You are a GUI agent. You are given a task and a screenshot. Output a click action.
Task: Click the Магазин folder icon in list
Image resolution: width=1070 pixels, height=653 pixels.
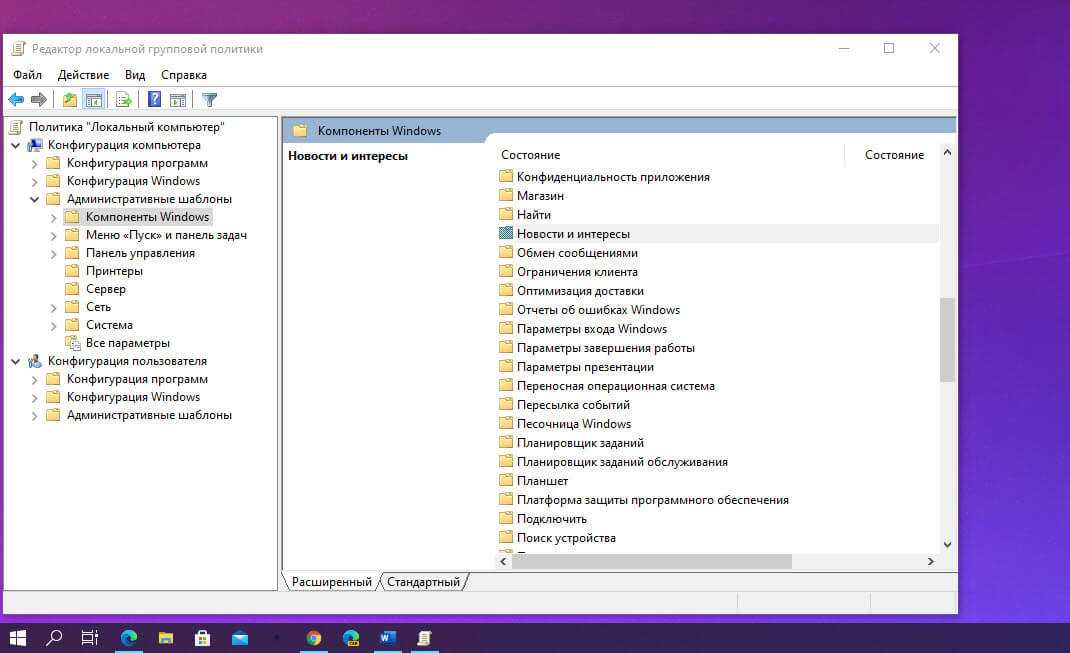coord(506,195)
